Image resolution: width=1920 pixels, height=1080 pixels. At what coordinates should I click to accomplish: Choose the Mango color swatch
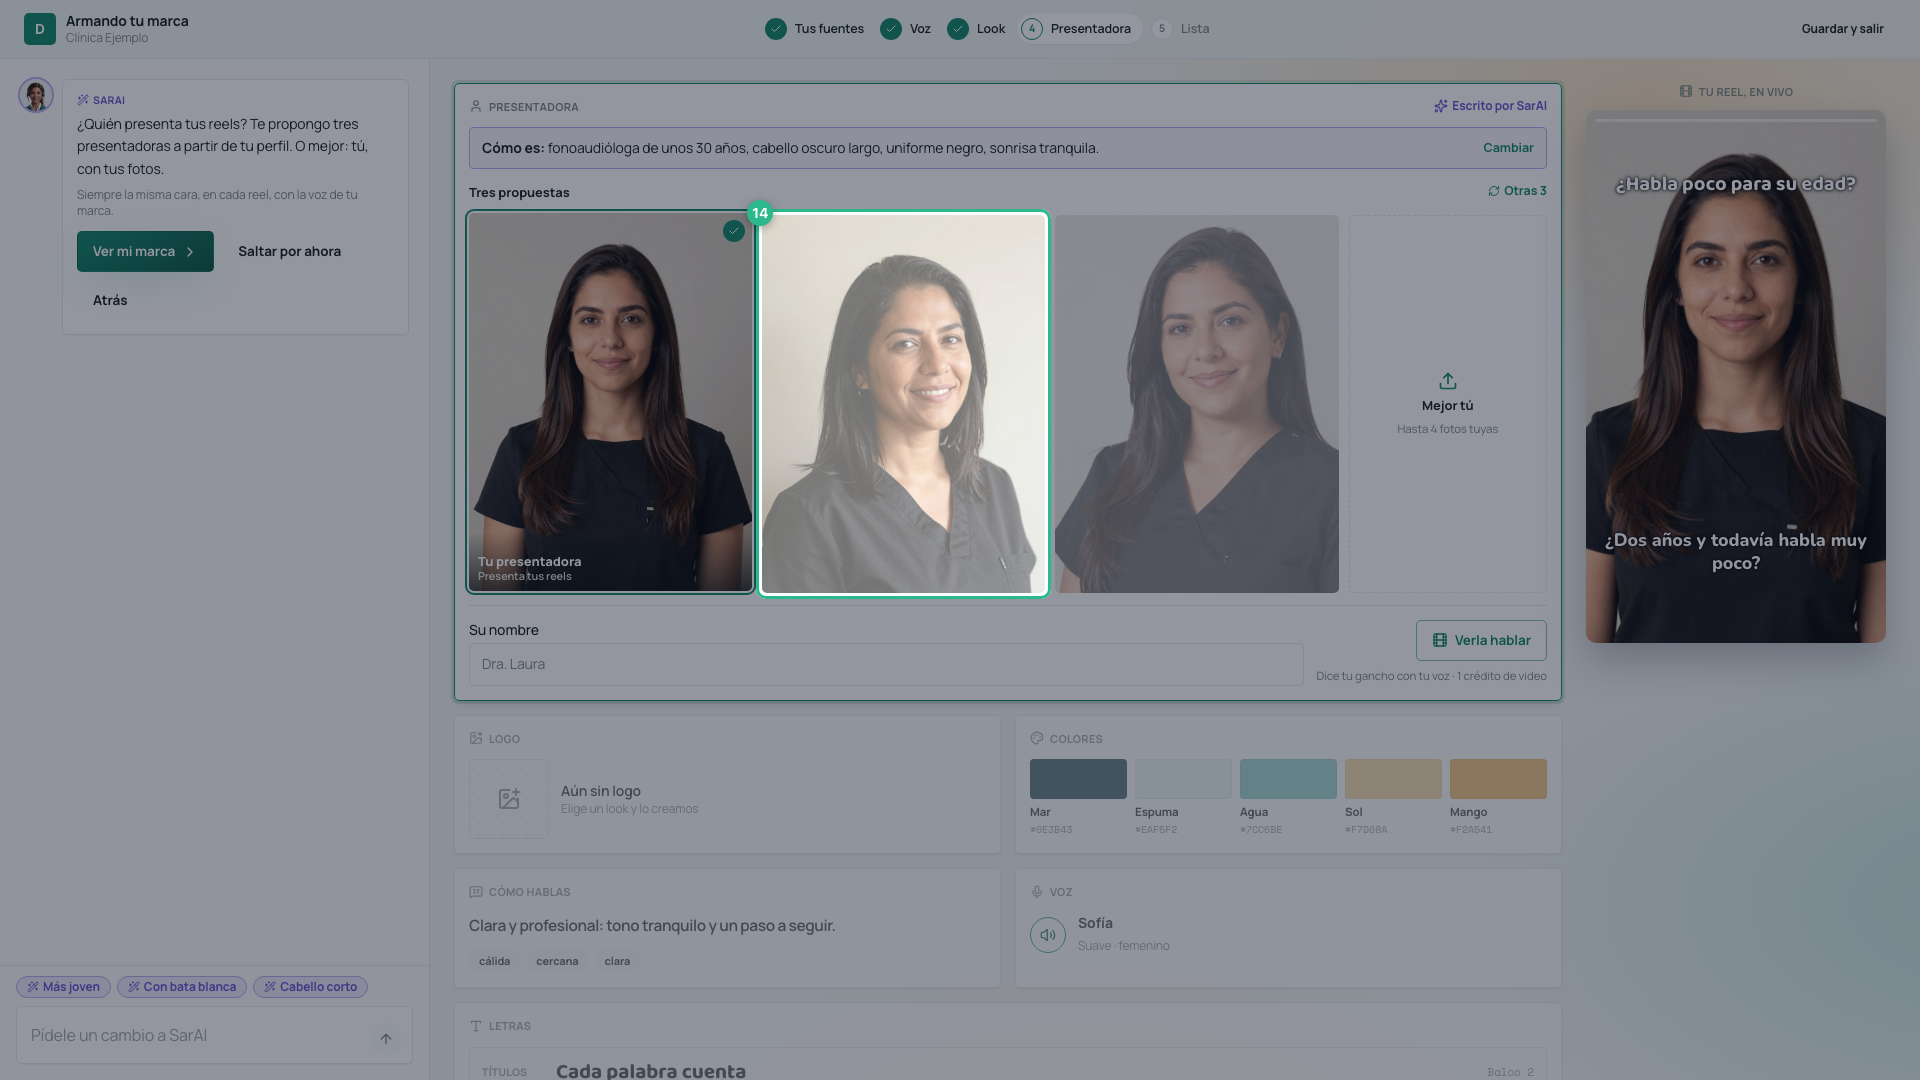[x=1498, y=779]
